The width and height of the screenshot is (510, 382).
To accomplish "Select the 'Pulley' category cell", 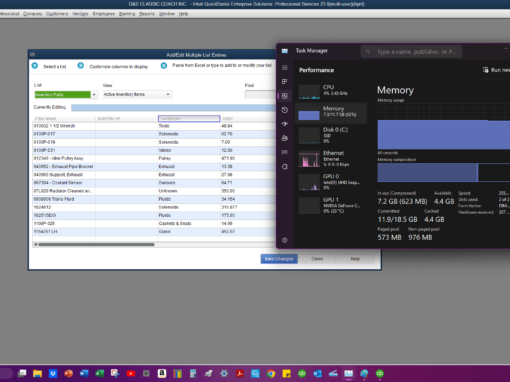I will (189, 158).
